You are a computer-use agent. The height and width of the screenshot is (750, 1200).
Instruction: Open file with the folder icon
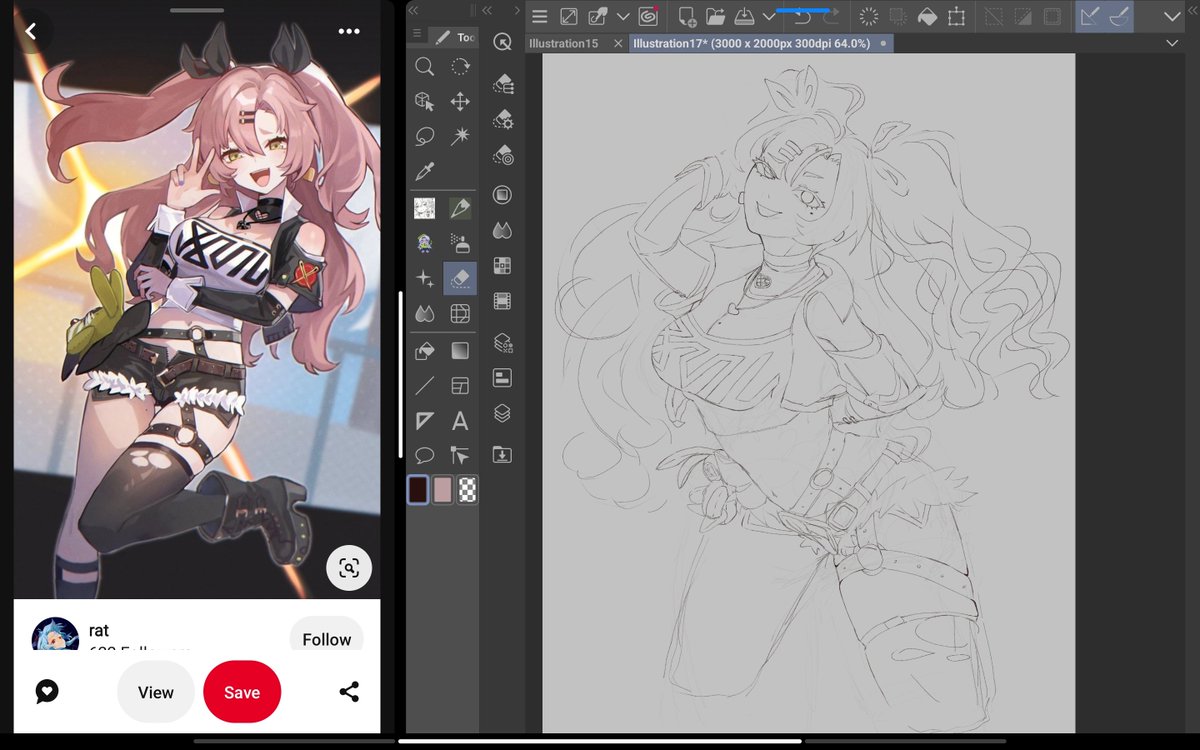(x=715, y=16)
